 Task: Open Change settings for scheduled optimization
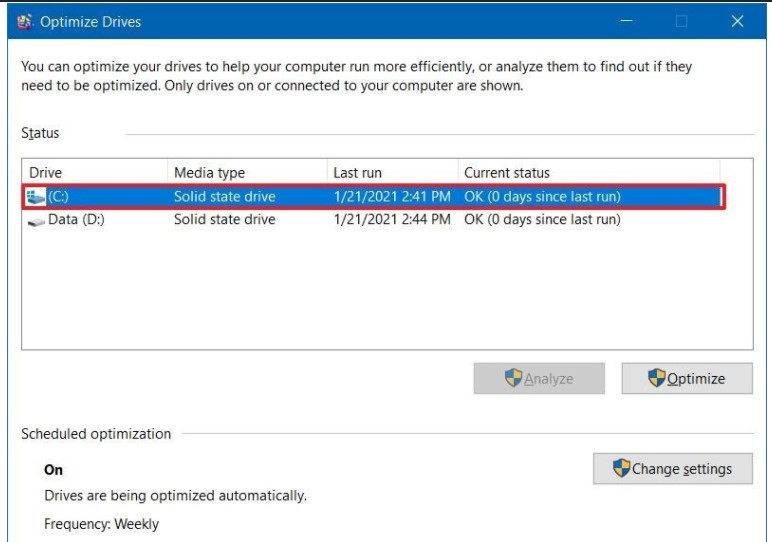tap(672, 468)
